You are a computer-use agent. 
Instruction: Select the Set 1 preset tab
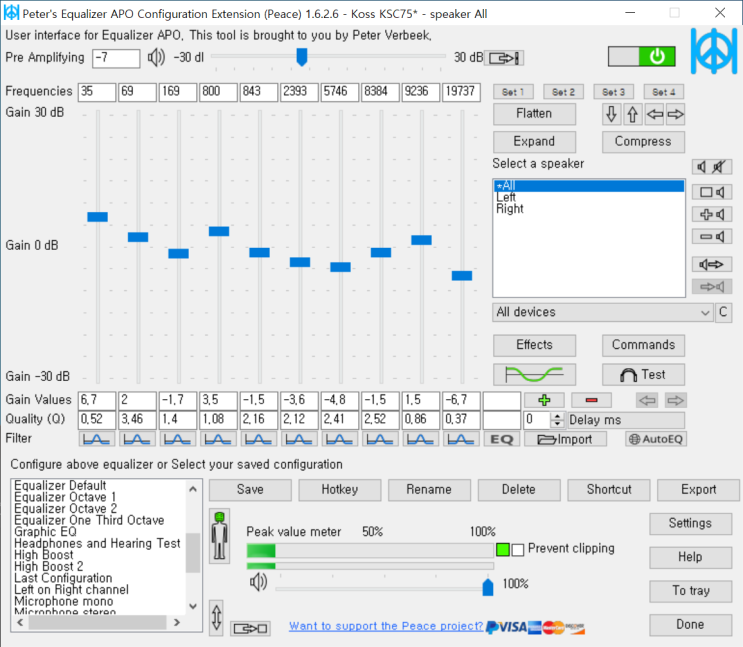coord(513,92)
